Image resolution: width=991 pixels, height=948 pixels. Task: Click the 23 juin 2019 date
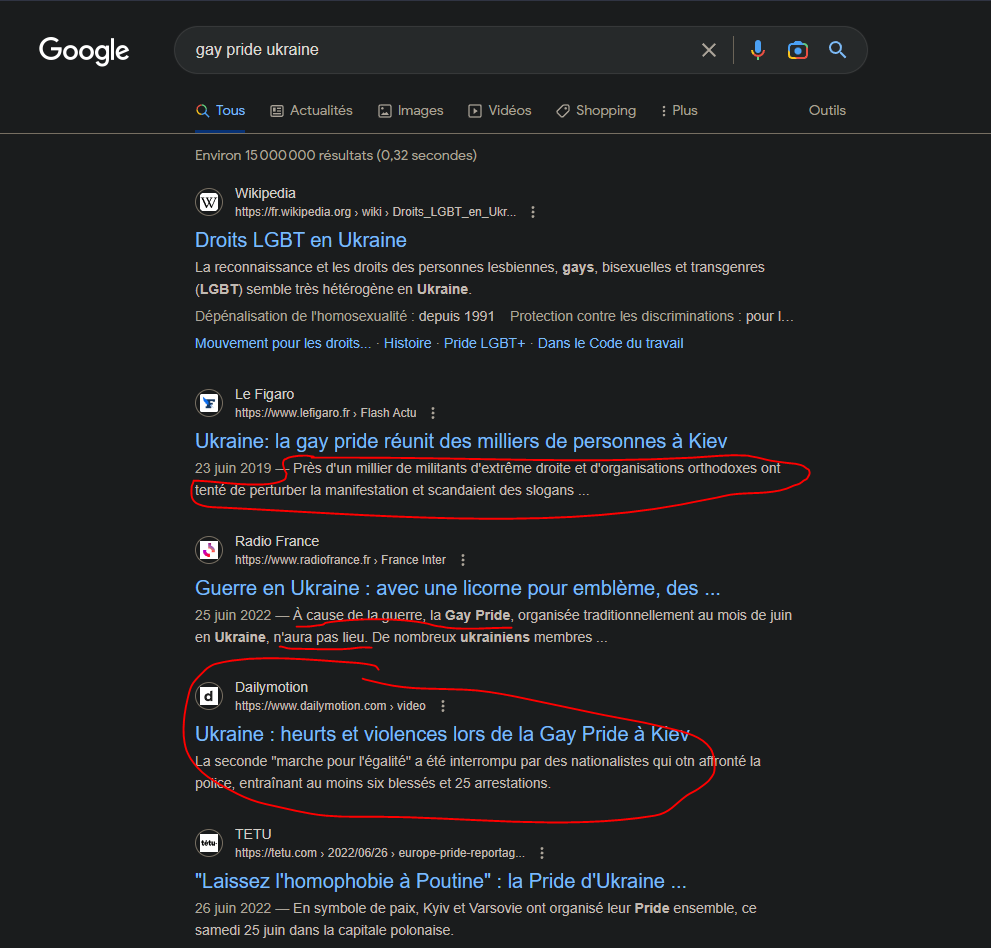click(x=233, y=468)
